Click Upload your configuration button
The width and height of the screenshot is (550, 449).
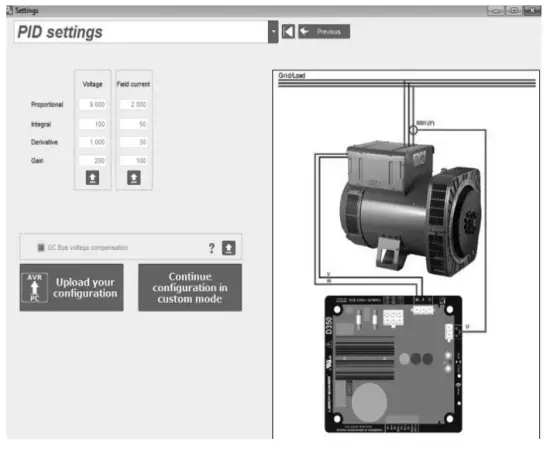(x=72, y=288)
